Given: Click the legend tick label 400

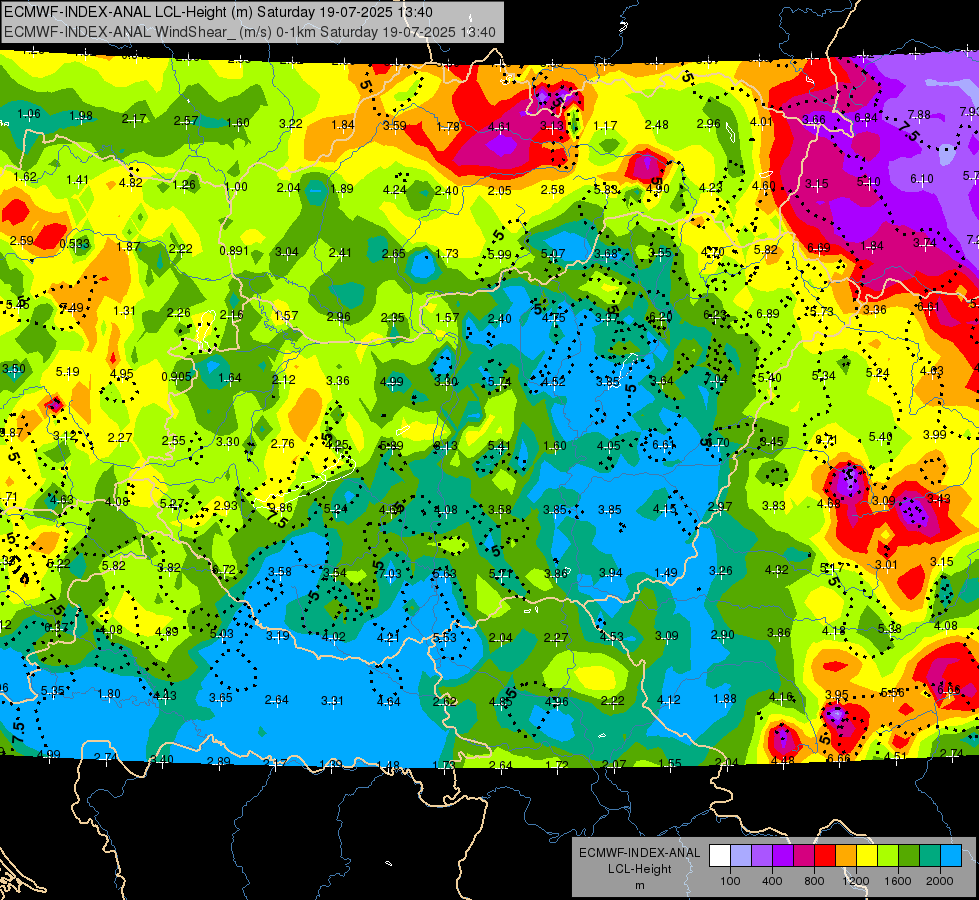Looking at the screenshot, I should point(772,881).
